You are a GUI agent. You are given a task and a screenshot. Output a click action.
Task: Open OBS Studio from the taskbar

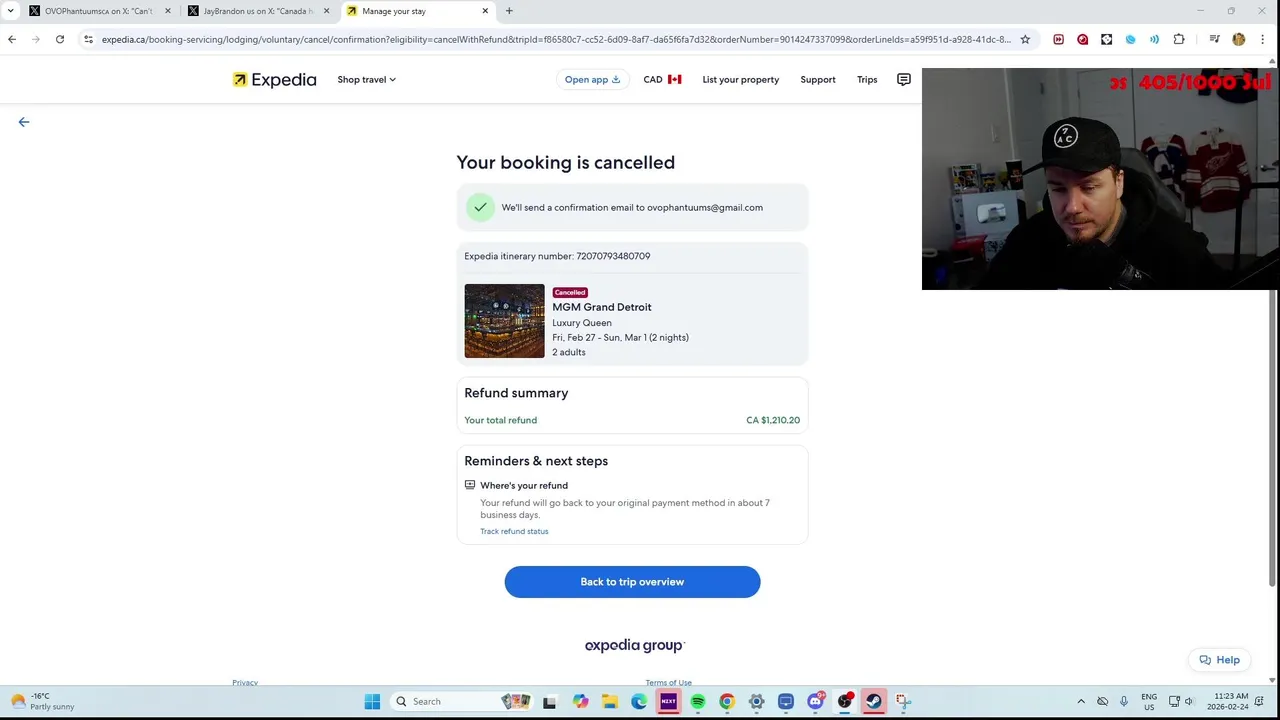pos(844,702)
